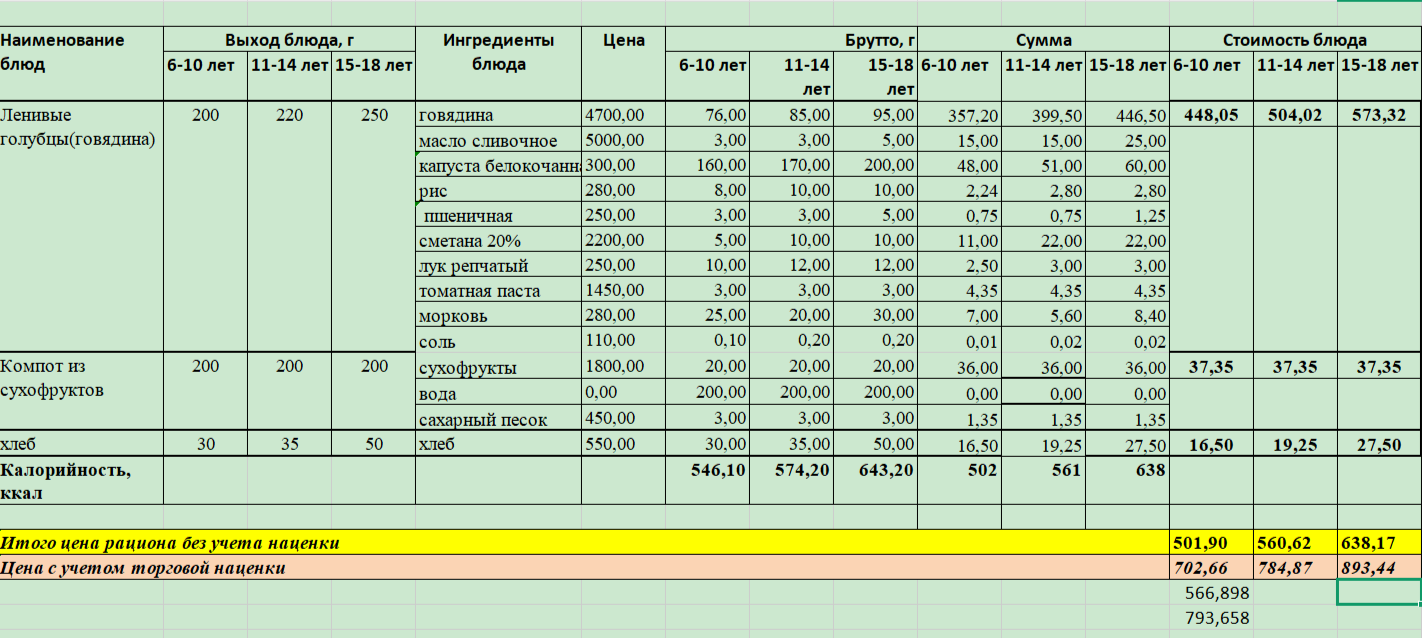Click the 'сахарный песок' ingredient cell
The image size is (1422, 638).
coord(498,419)
